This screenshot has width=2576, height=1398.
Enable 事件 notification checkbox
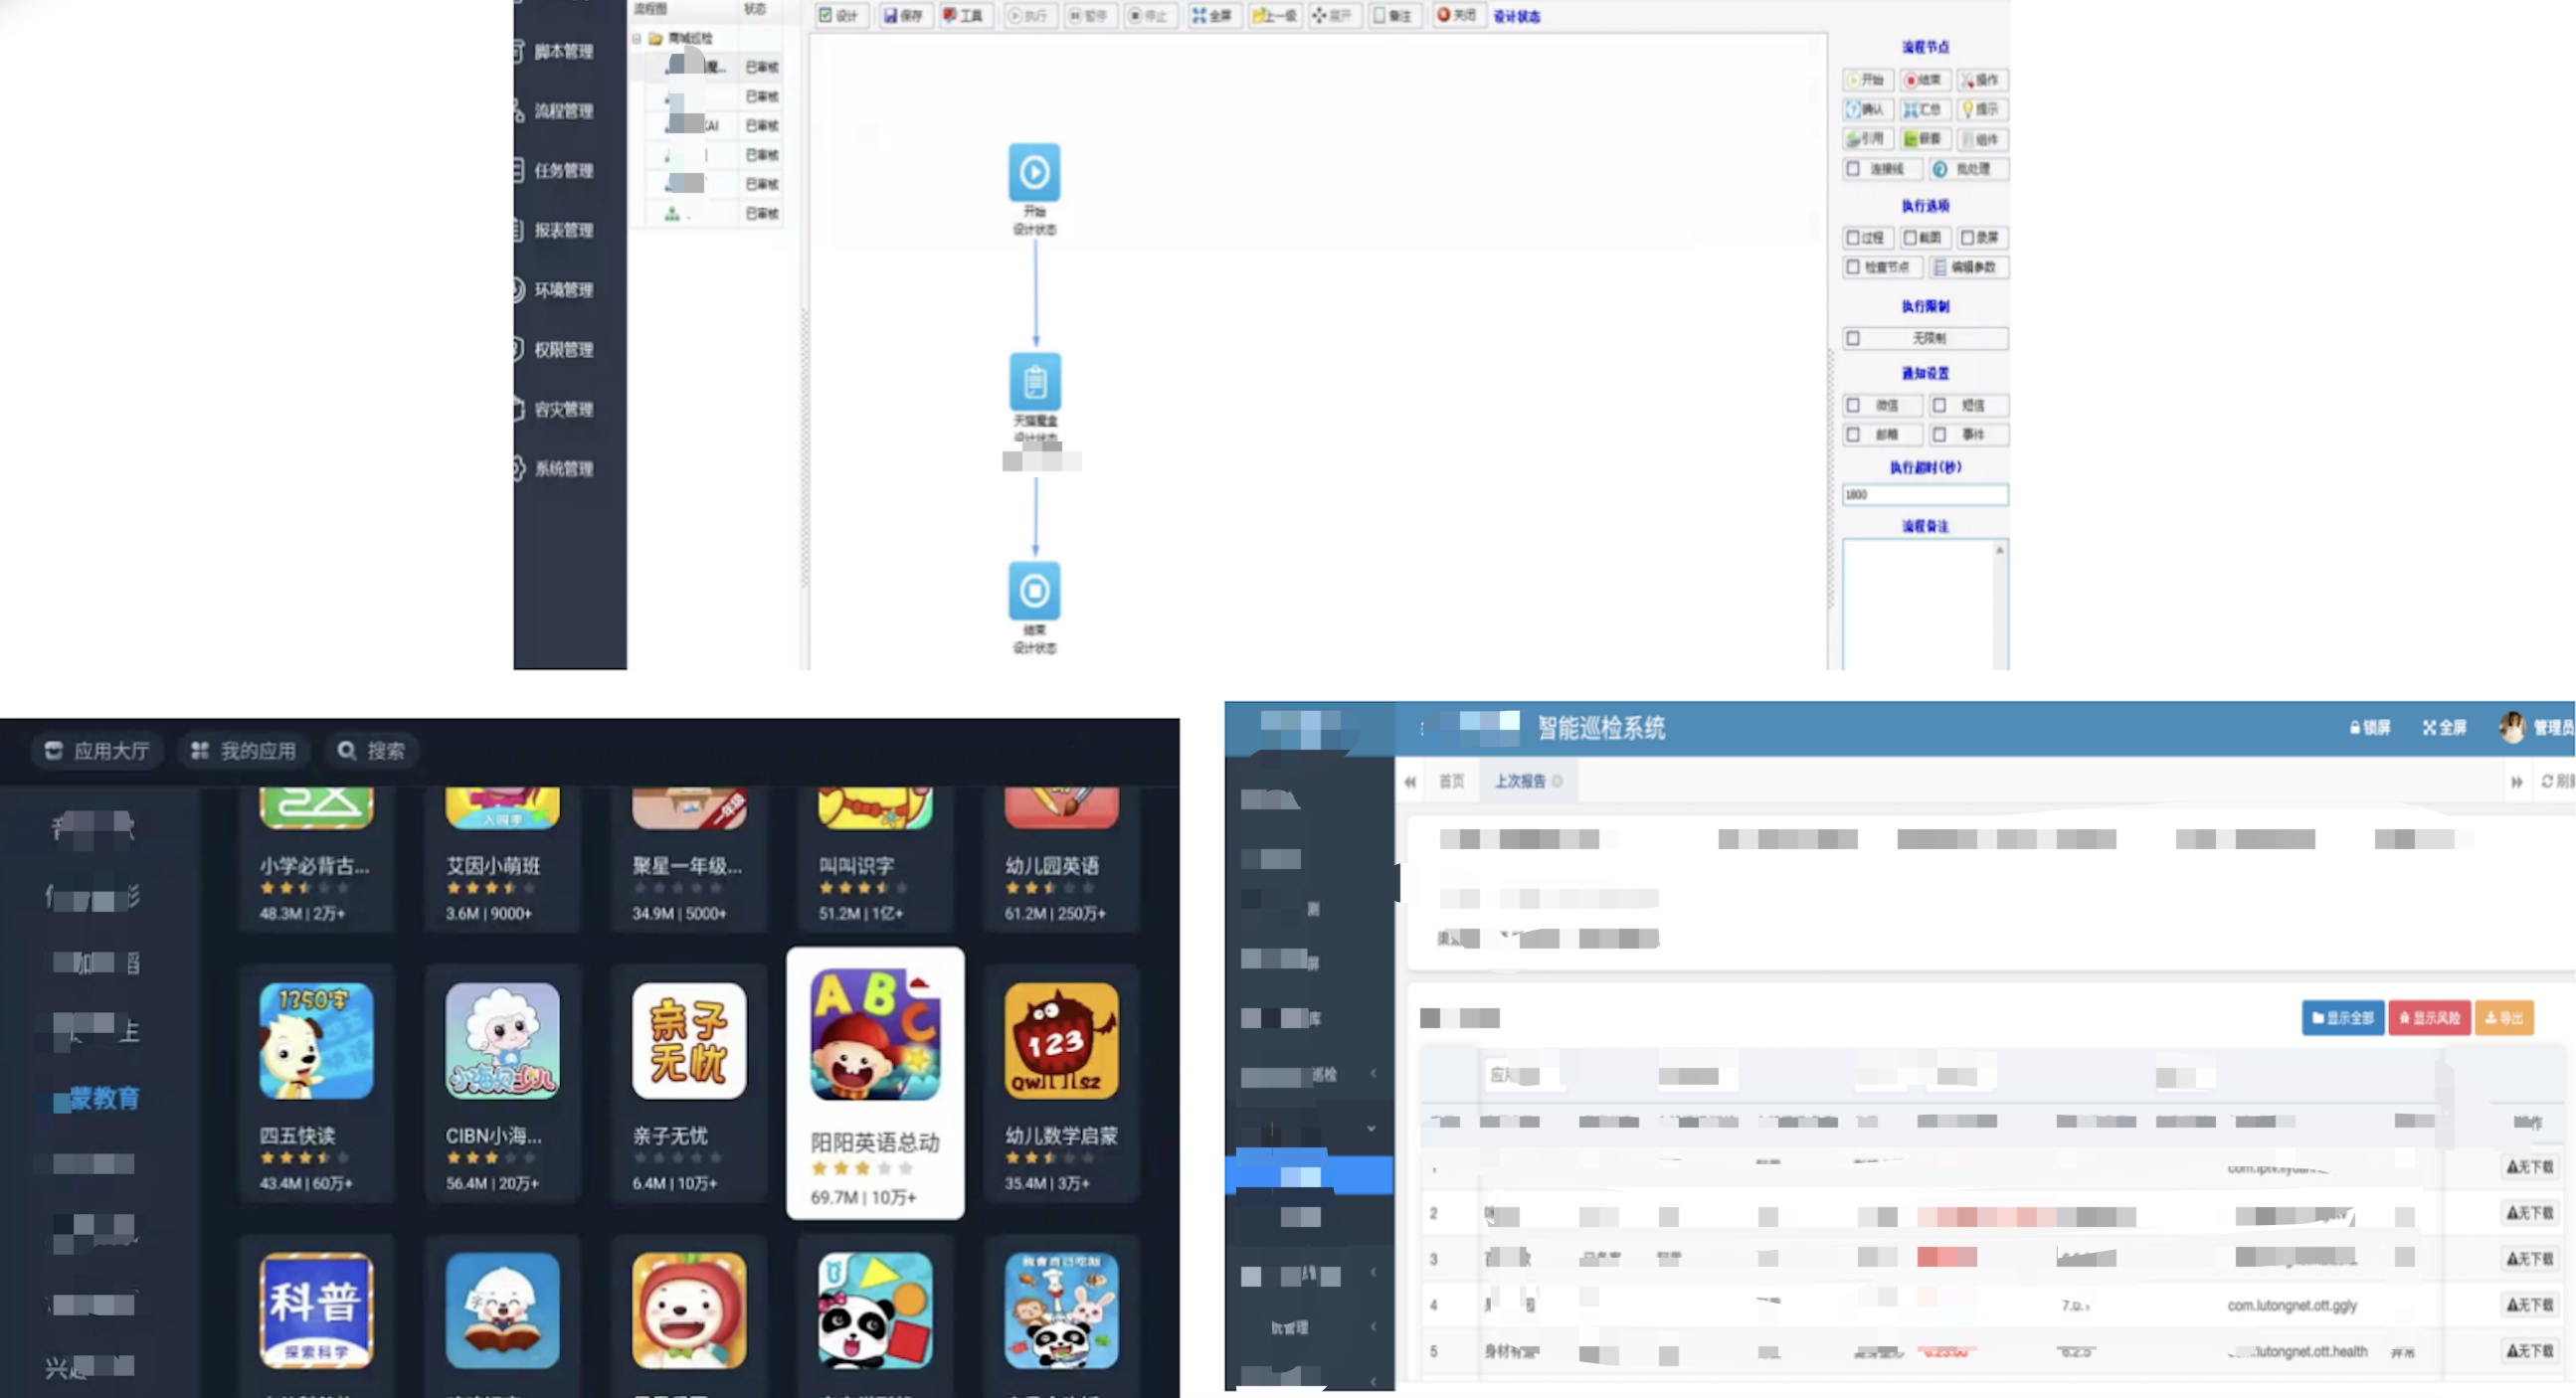pyautogui.click(x=1939, y=435)
